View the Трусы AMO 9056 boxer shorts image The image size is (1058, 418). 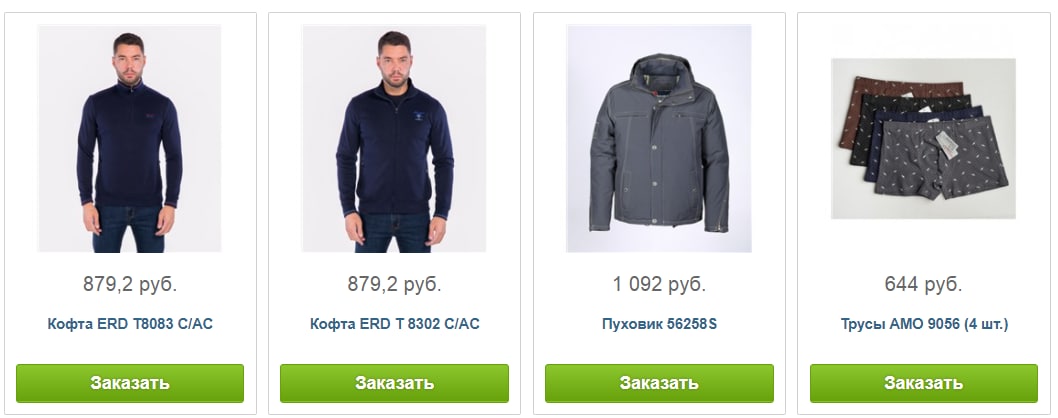[923, 138]
